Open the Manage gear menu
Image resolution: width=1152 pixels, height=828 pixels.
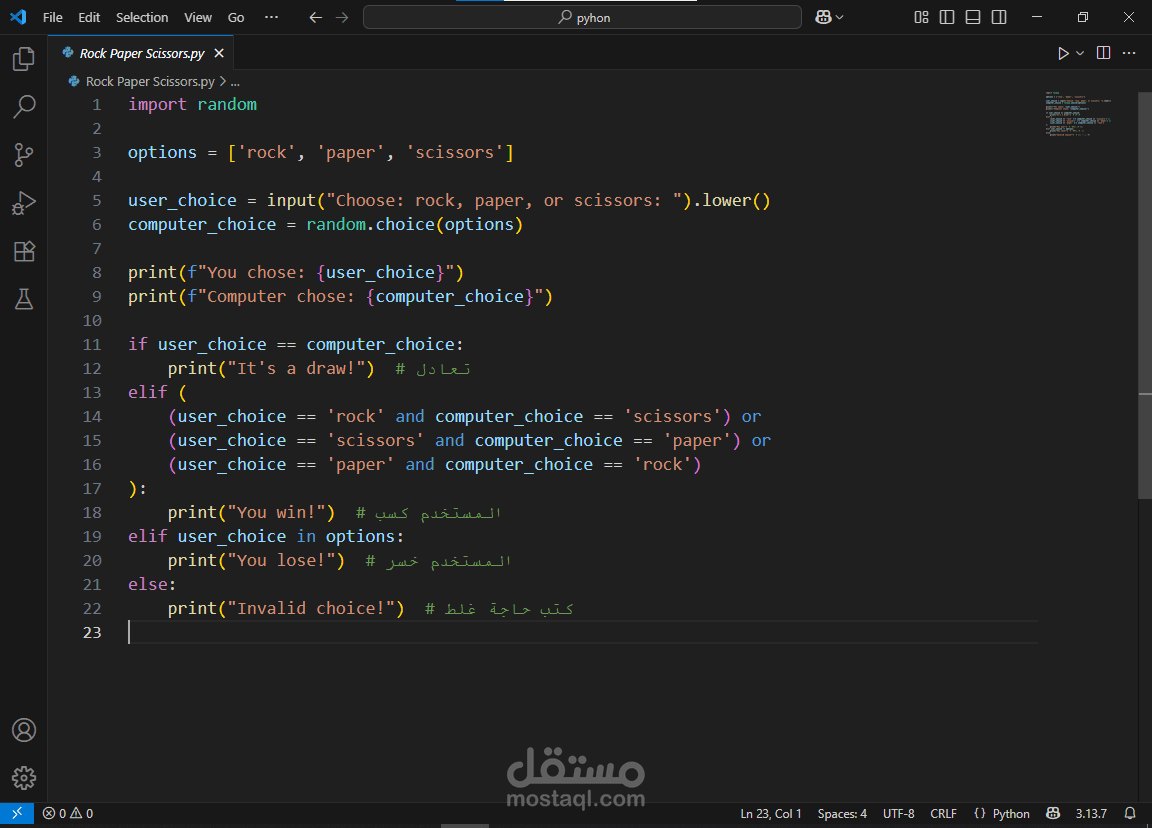click(24, 778)
